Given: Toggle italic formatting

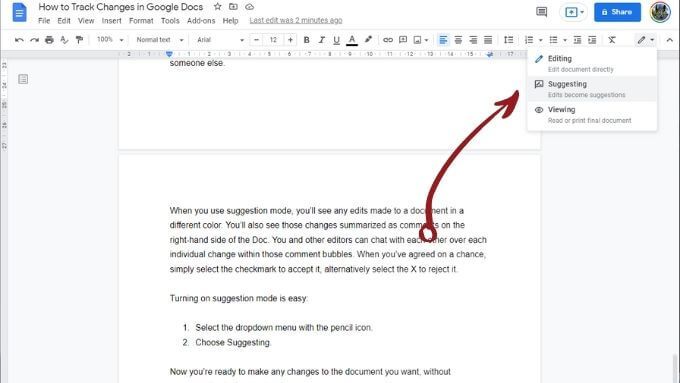Looking at the screenshot, I should [321, 40].
